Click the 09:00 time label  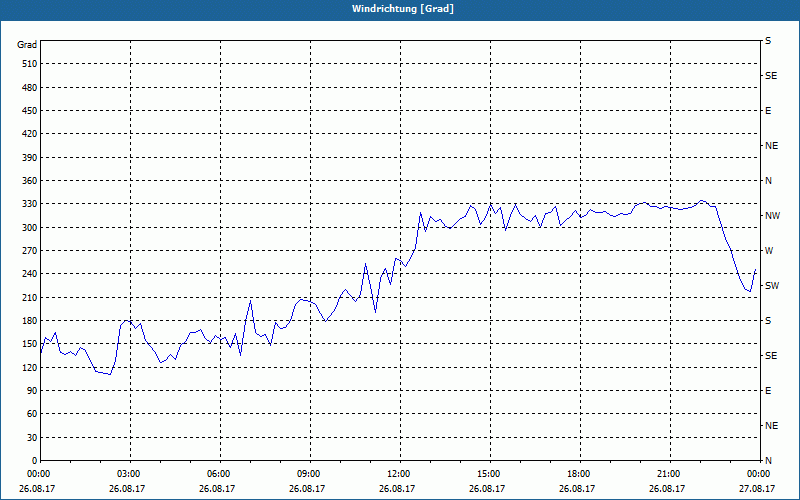pyautogui.click(x=309, y=474)
